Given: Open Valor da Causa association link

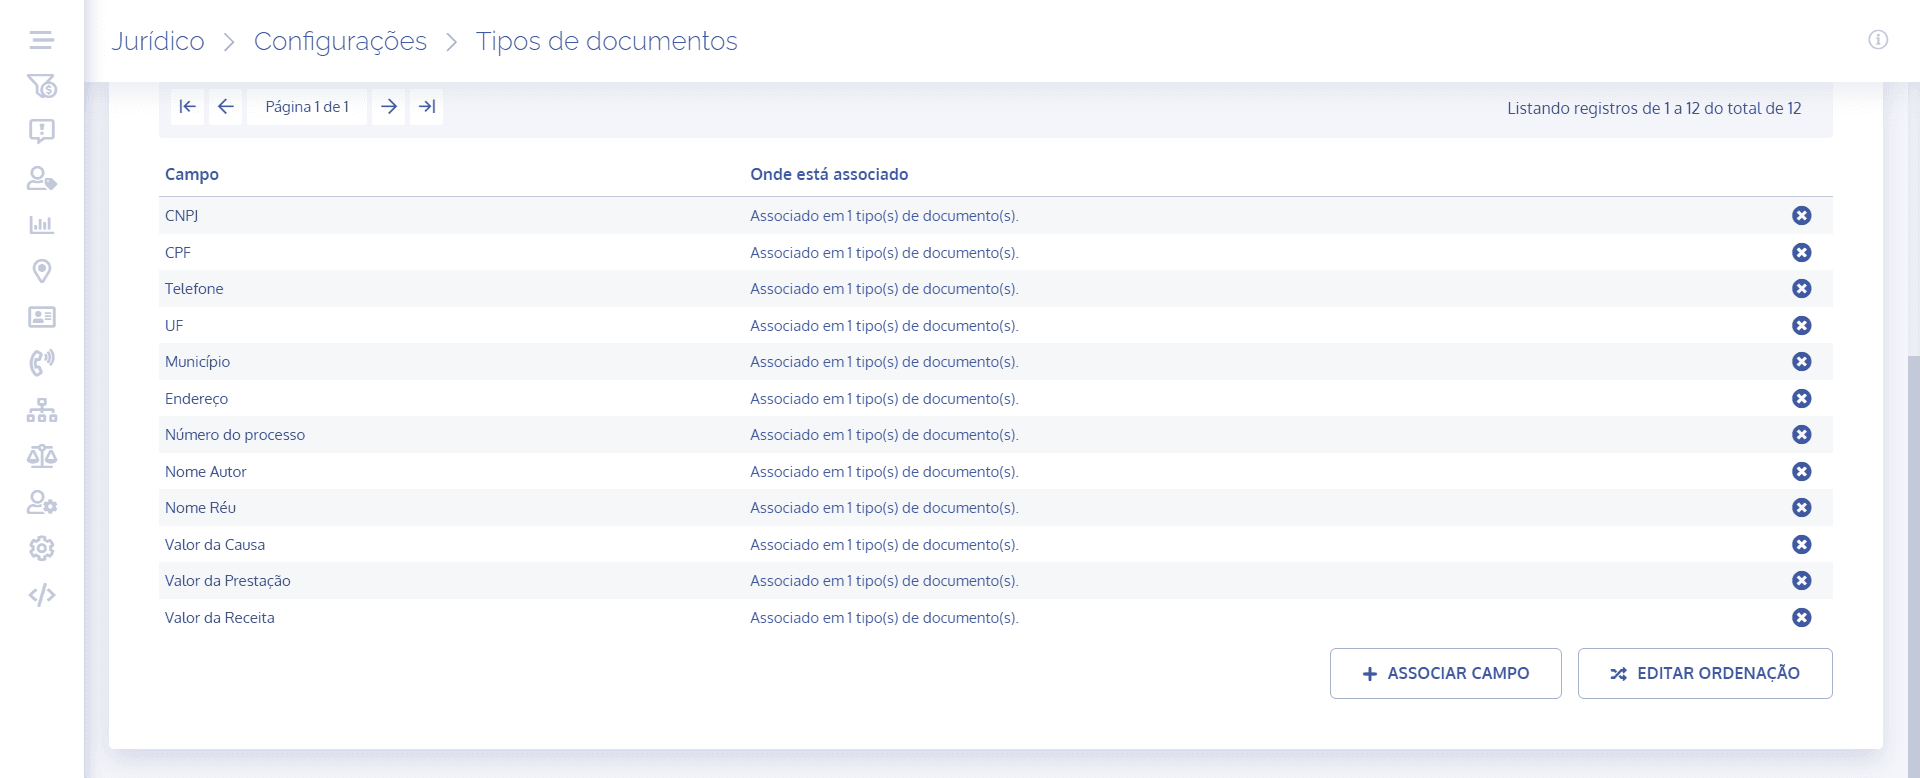Looking at the screenshot, I should pos(884,544).
